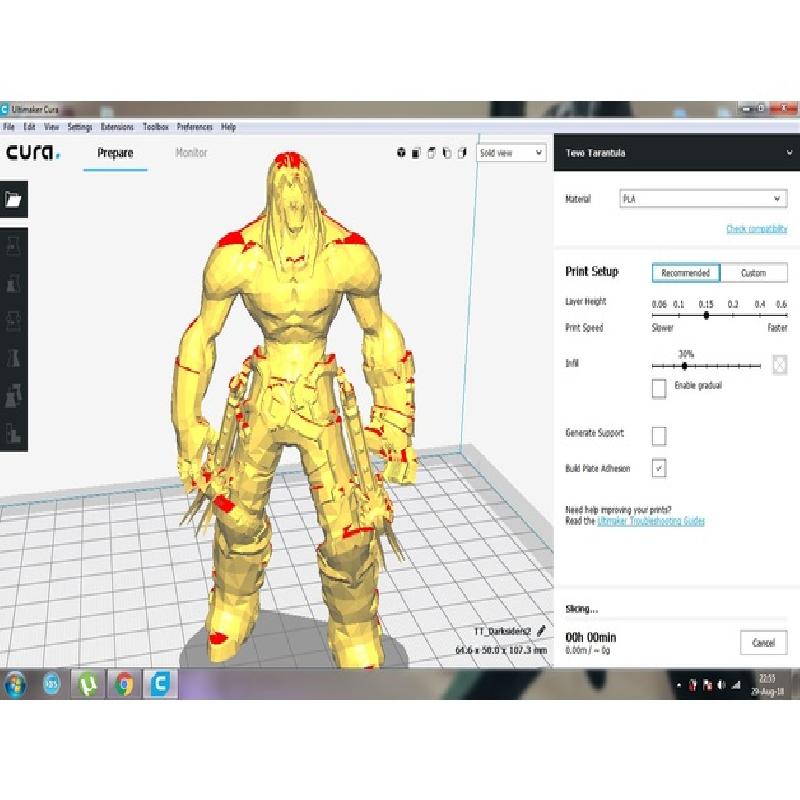This screenshot has width=800, height=800.
Task: Click the system clock showing 29-Aug-18
Action: pos(767,685)
